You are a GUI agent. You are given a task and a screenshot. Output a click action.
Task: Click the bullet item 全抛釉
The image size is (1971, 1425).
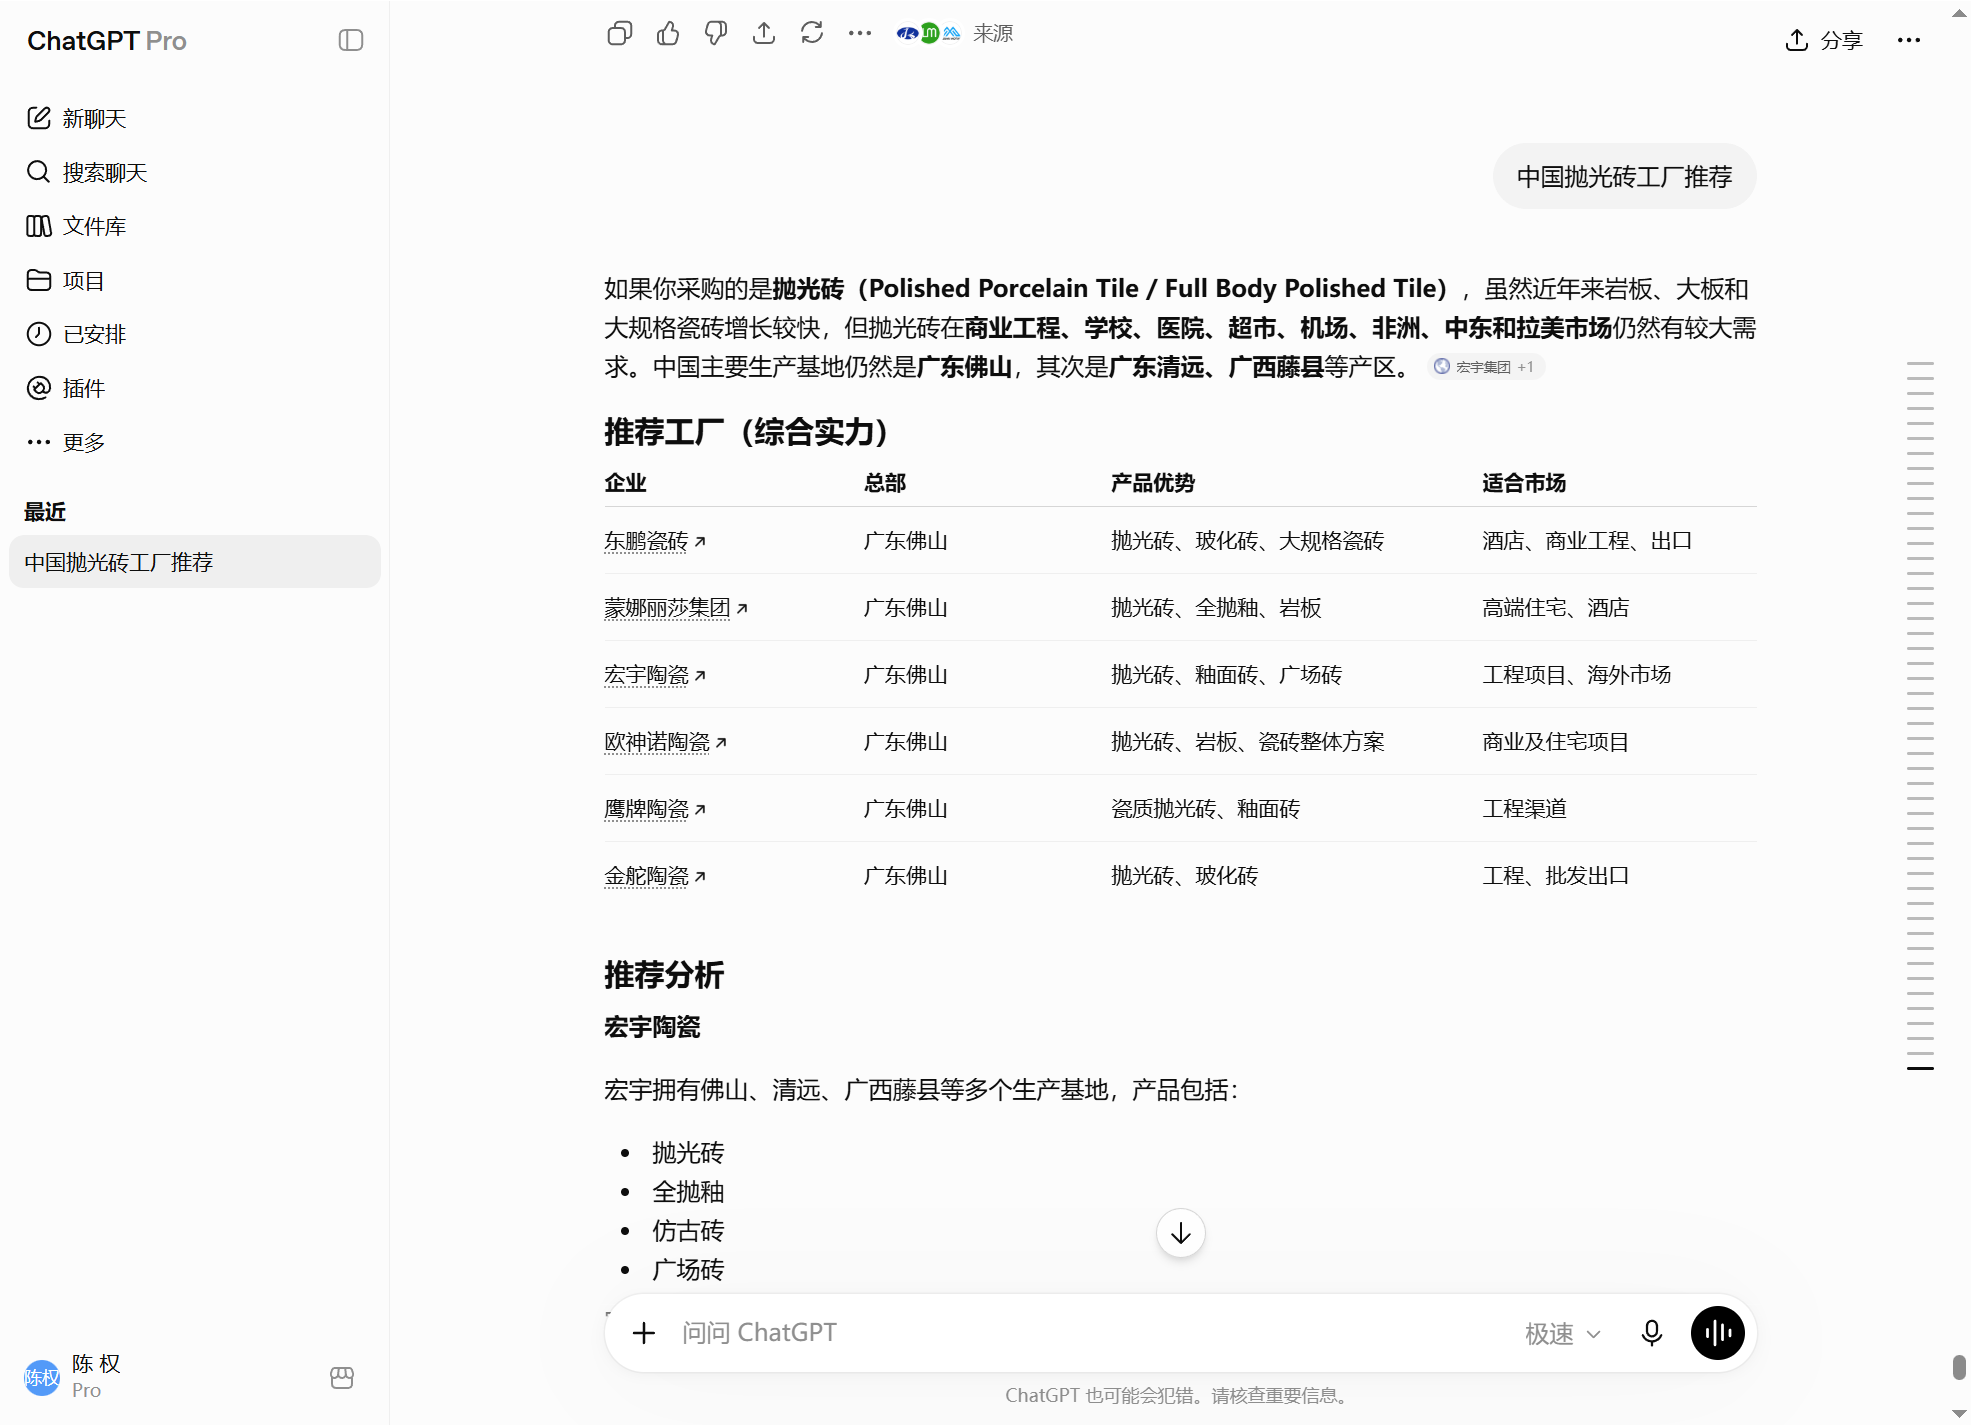(688, 1192)
